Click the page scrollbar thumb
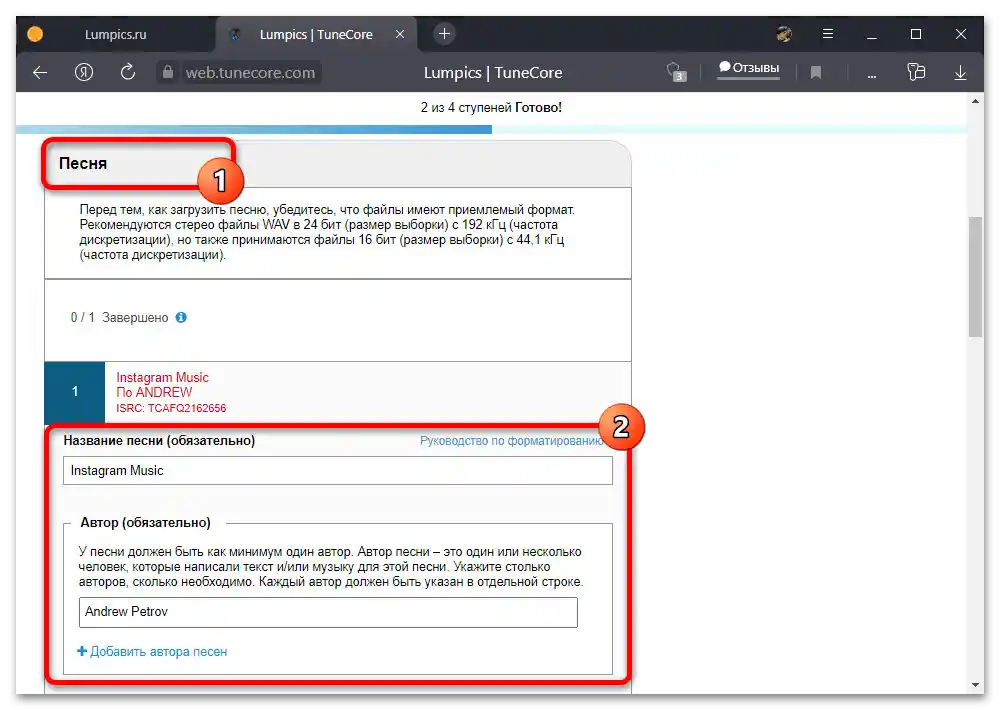 coord(975,277)
